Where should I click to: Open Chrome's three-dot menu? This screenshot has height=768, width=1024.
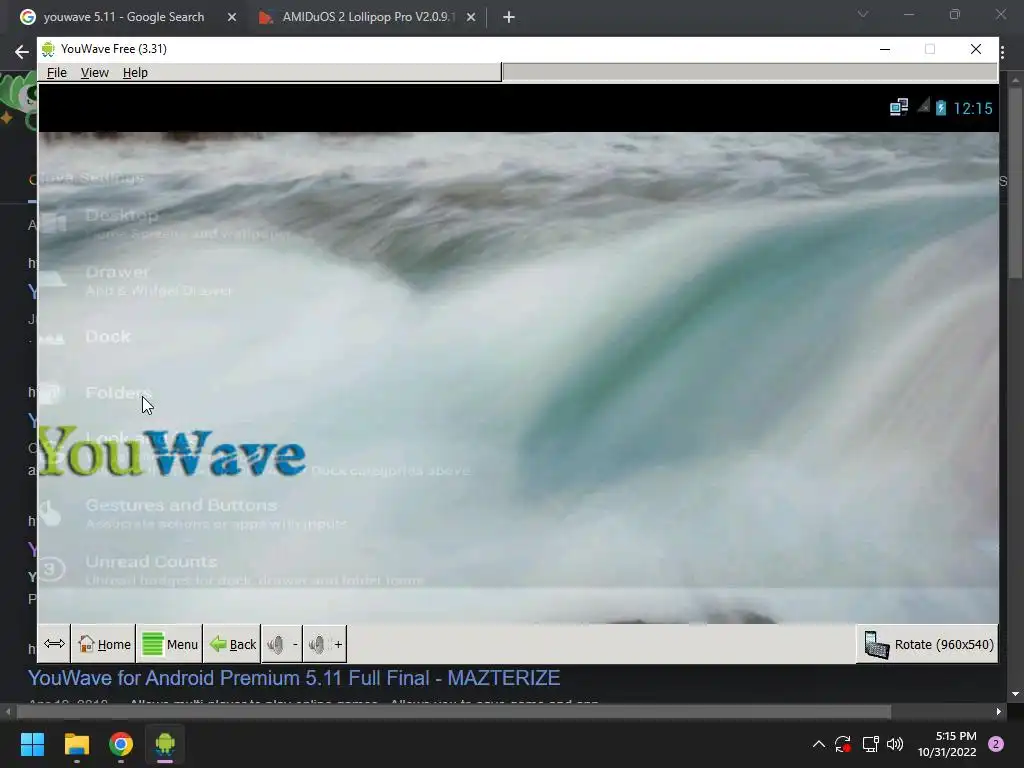(x=1004, y=52)
